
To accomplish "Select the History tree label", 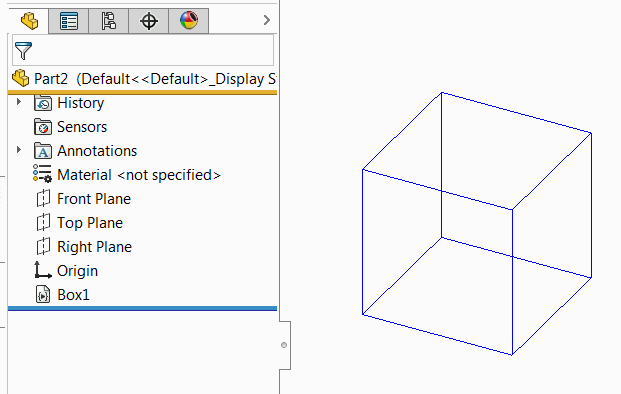I will pyautogui.click(x=81, y=103).
